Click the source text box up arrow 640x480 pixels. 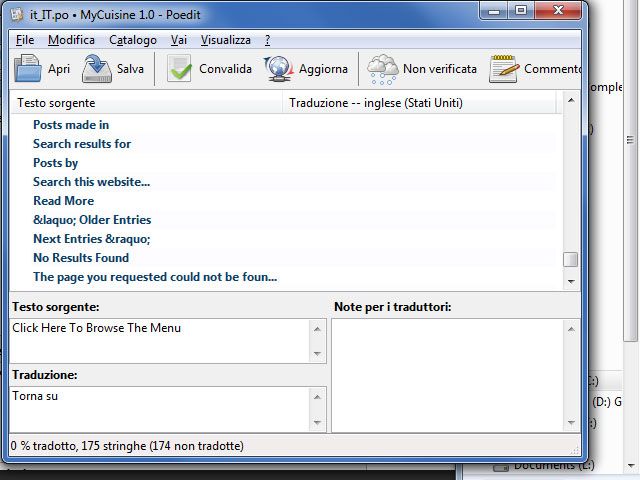(x=318, y=329)
